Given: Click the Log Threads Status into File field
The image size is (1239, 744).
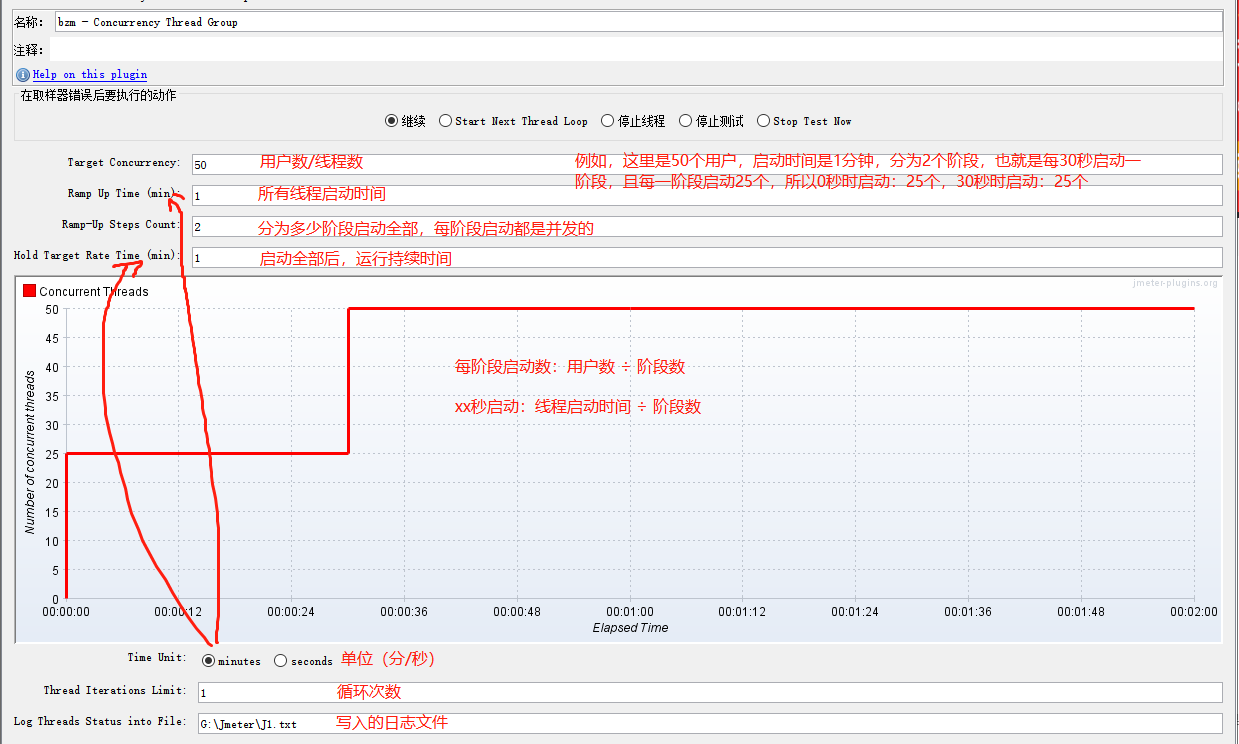Looking at the screenshot, I should tap(710, 723).
